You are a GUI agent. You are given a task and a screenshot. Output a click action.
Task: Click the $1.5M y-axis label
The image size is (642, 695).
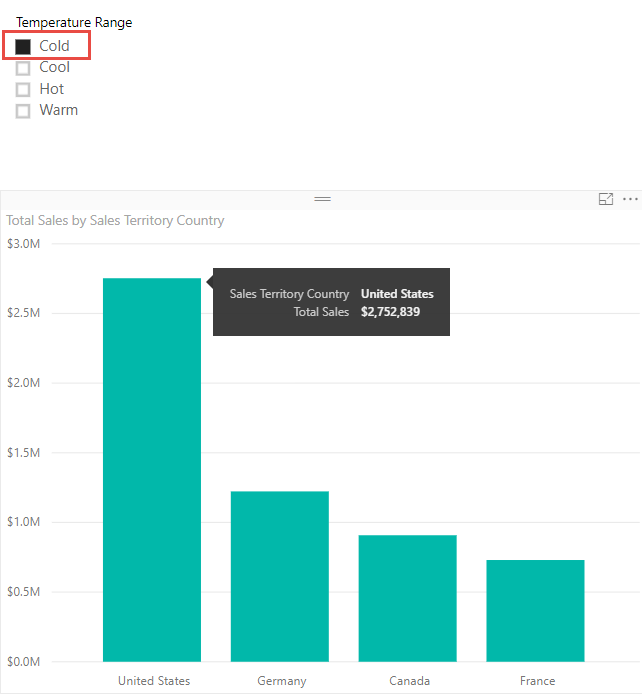pos(24,453)
